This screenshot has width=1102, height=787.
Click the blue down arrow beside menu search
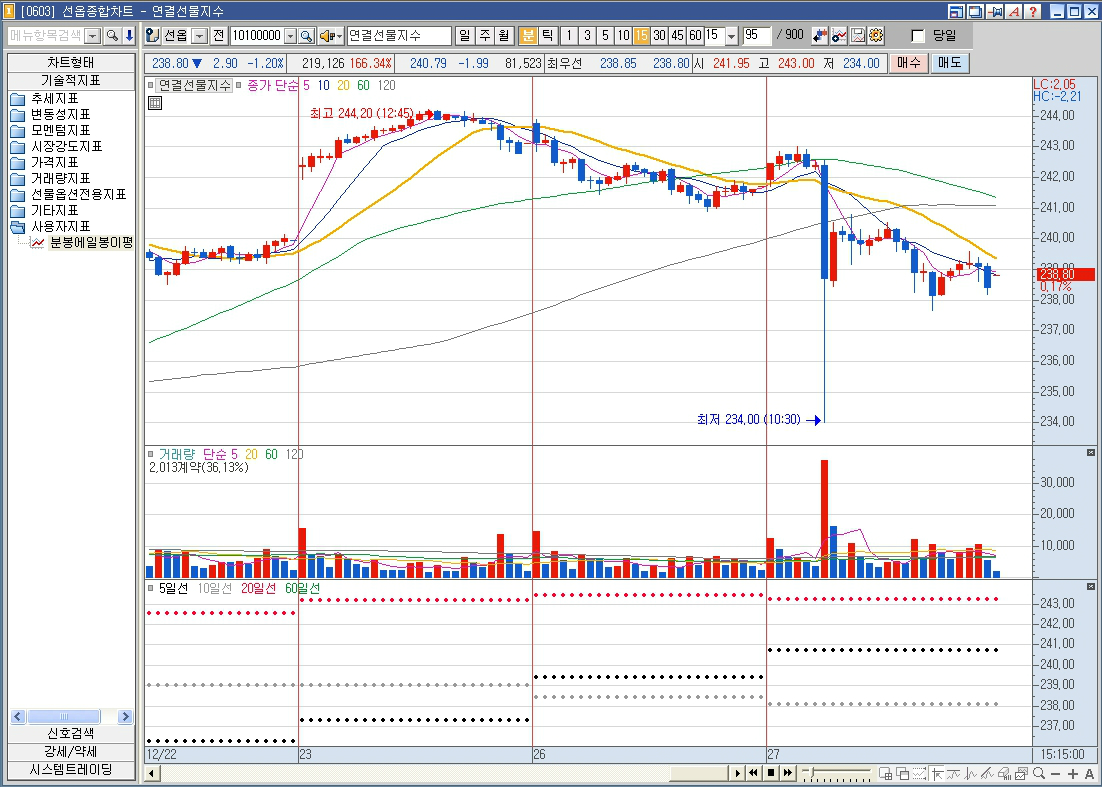point(129,36)
